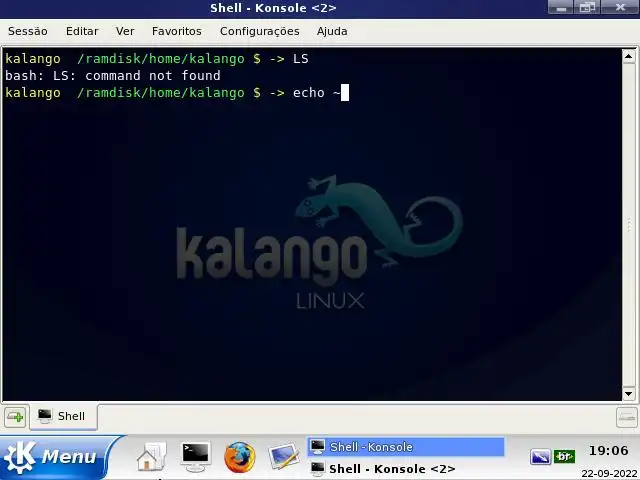Switch to Shell - Konsole taskbar entry

tap(406, 447)
